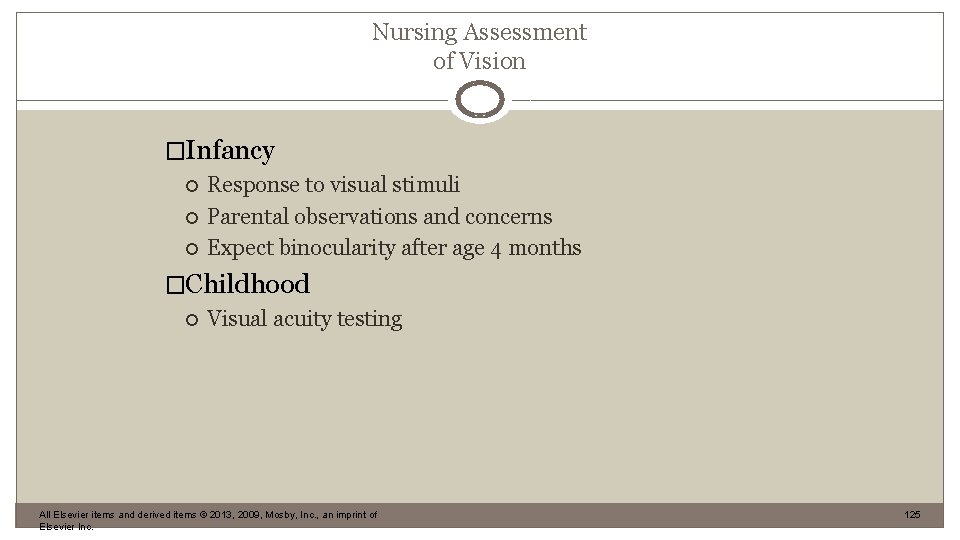Screen dimensions: 960x540
Task: Click the "Elsevier Inc." footer second line
Action: pos(67,527)
